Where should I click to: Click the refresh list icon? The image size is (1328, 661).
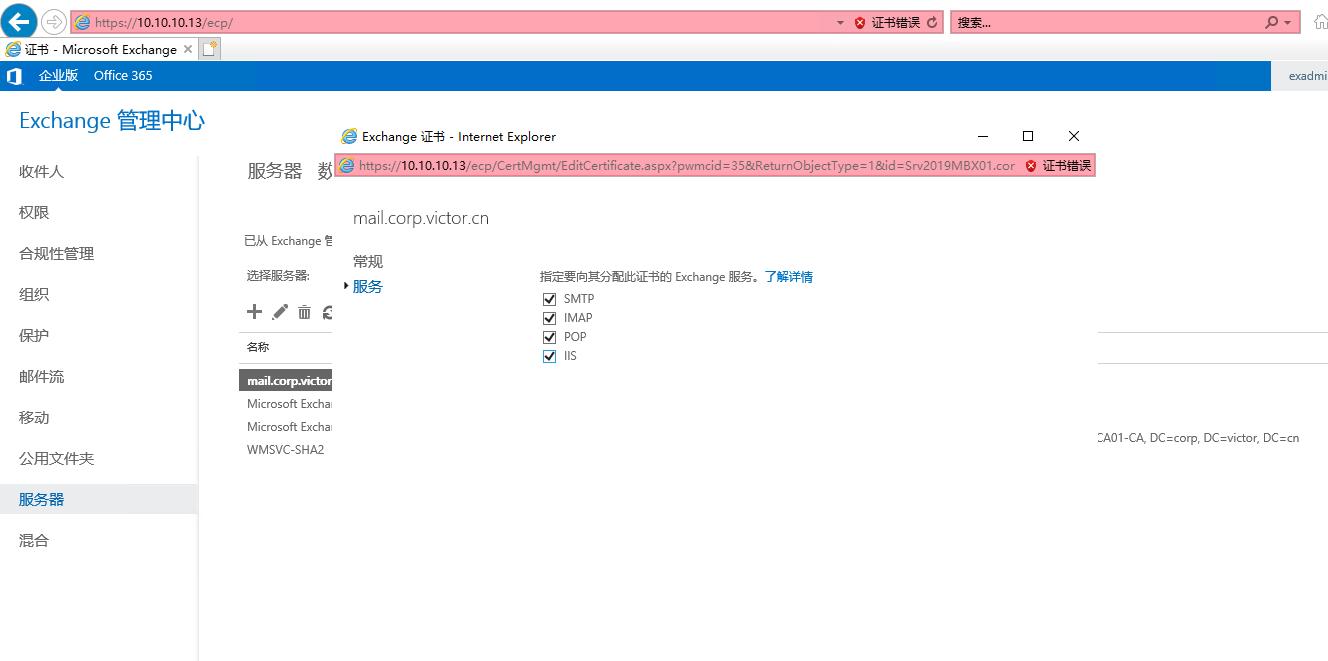pos(328,311)
